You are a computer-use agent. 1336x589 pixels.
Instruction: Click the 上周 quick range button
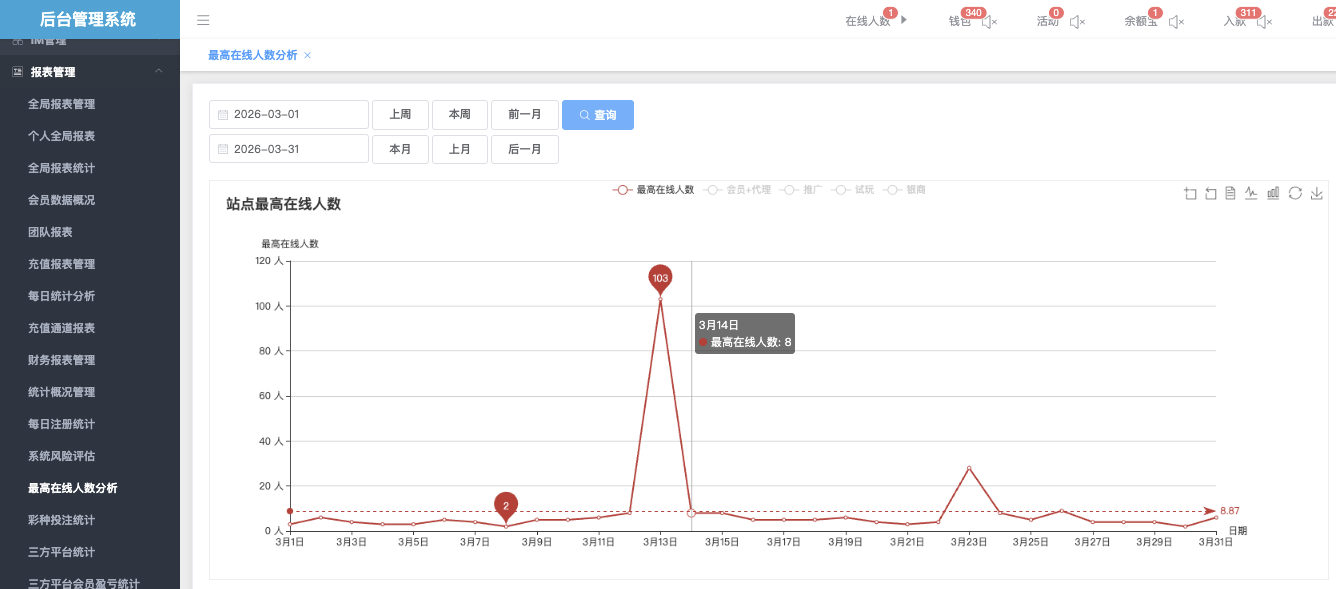point(400,115)
